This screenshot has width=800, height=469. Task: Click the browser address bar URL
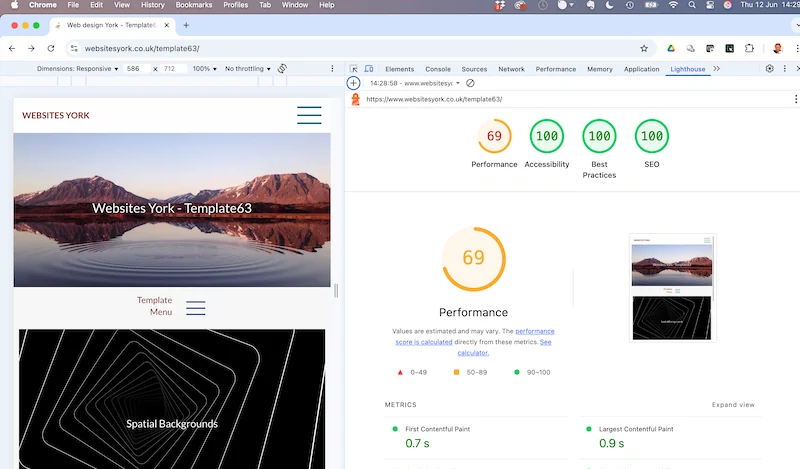click(142, 48)
